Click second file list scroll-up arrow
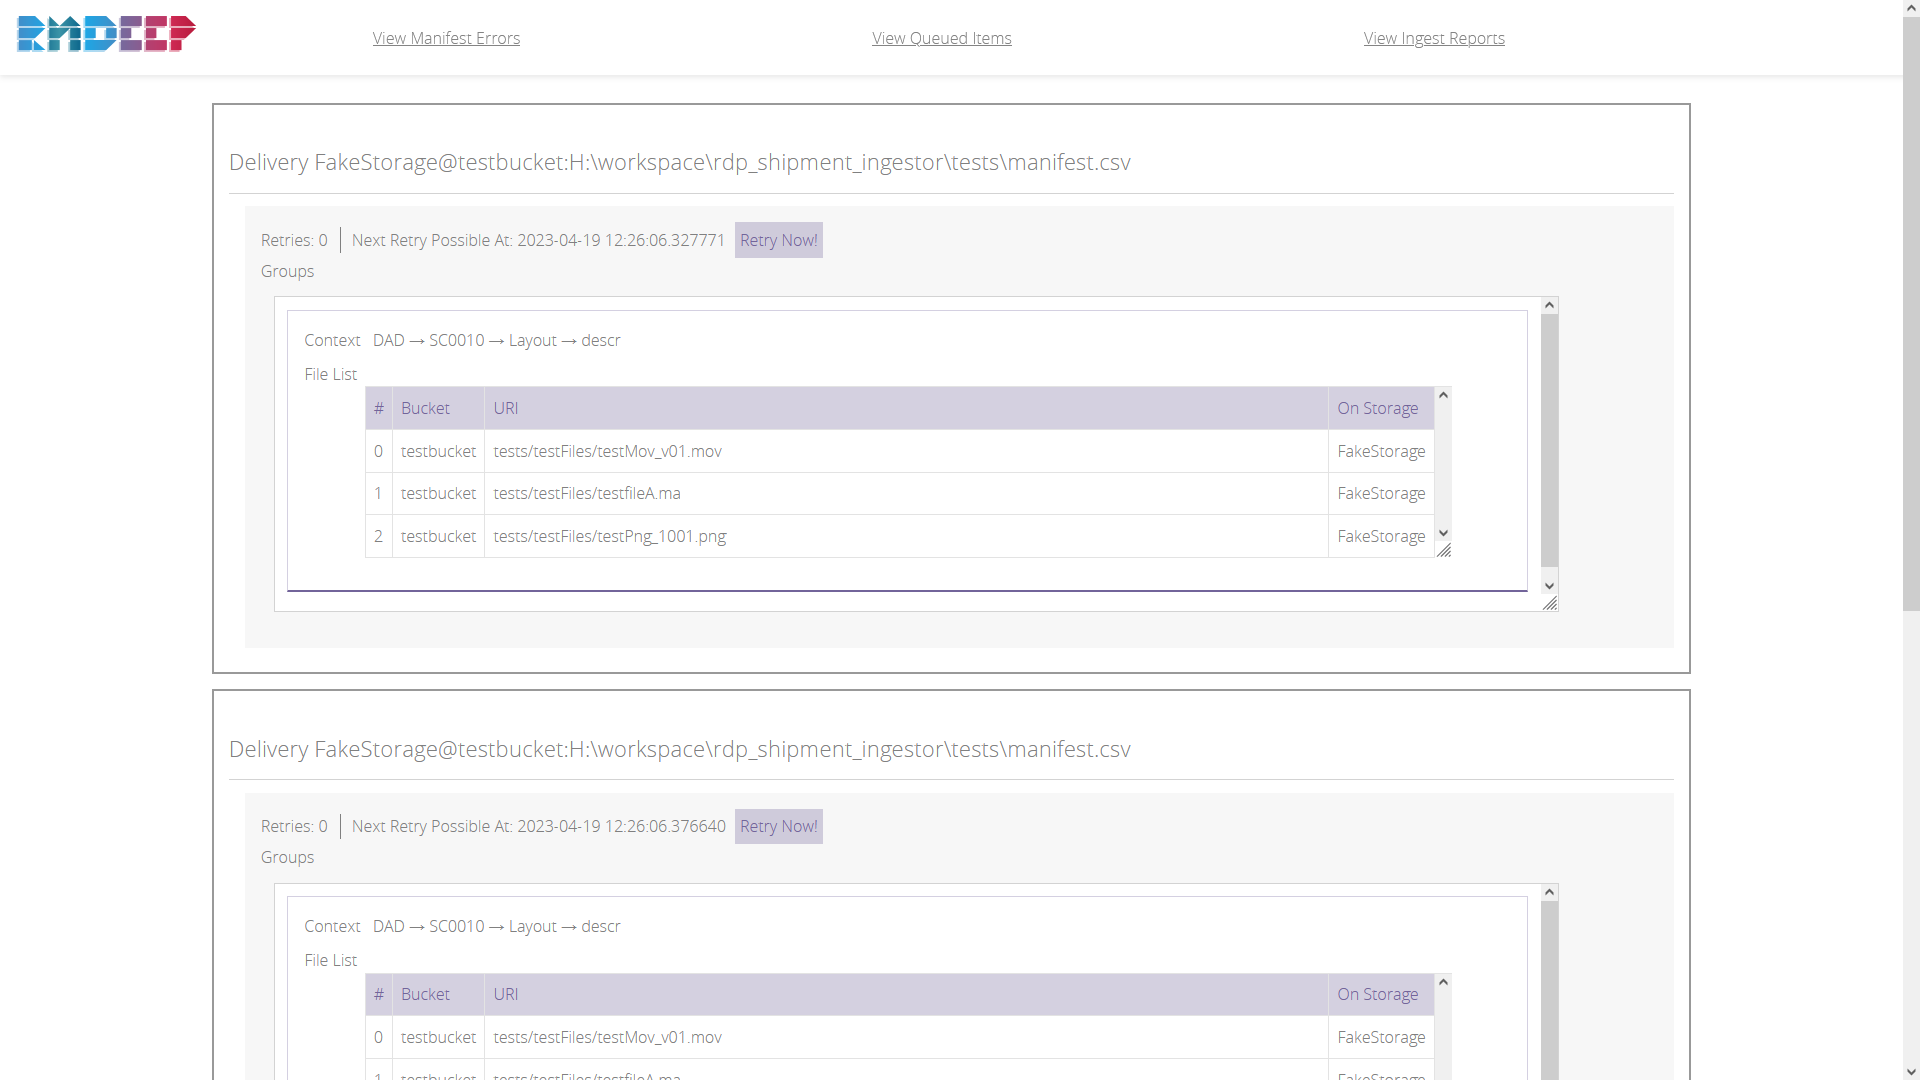1920x1080 pixels. [1443, 982]
